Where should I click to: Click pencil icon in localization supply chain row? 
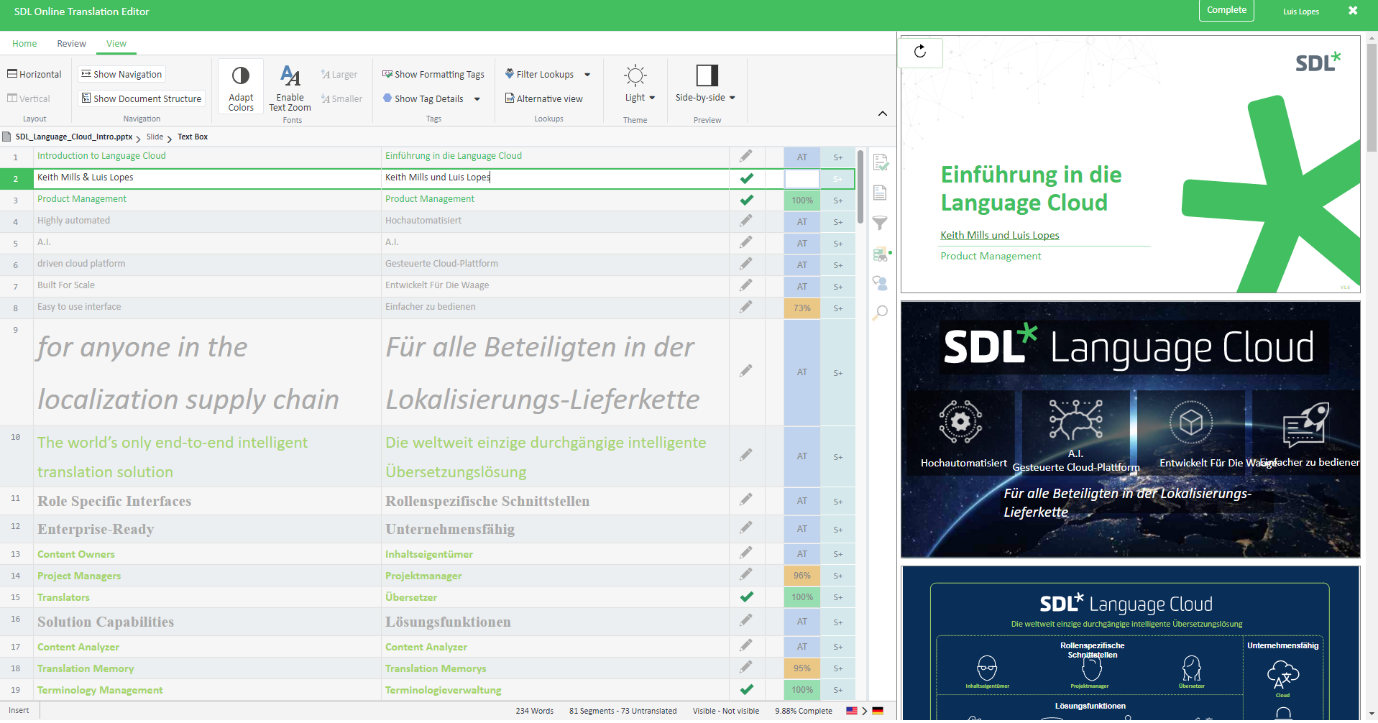(746, 371)
